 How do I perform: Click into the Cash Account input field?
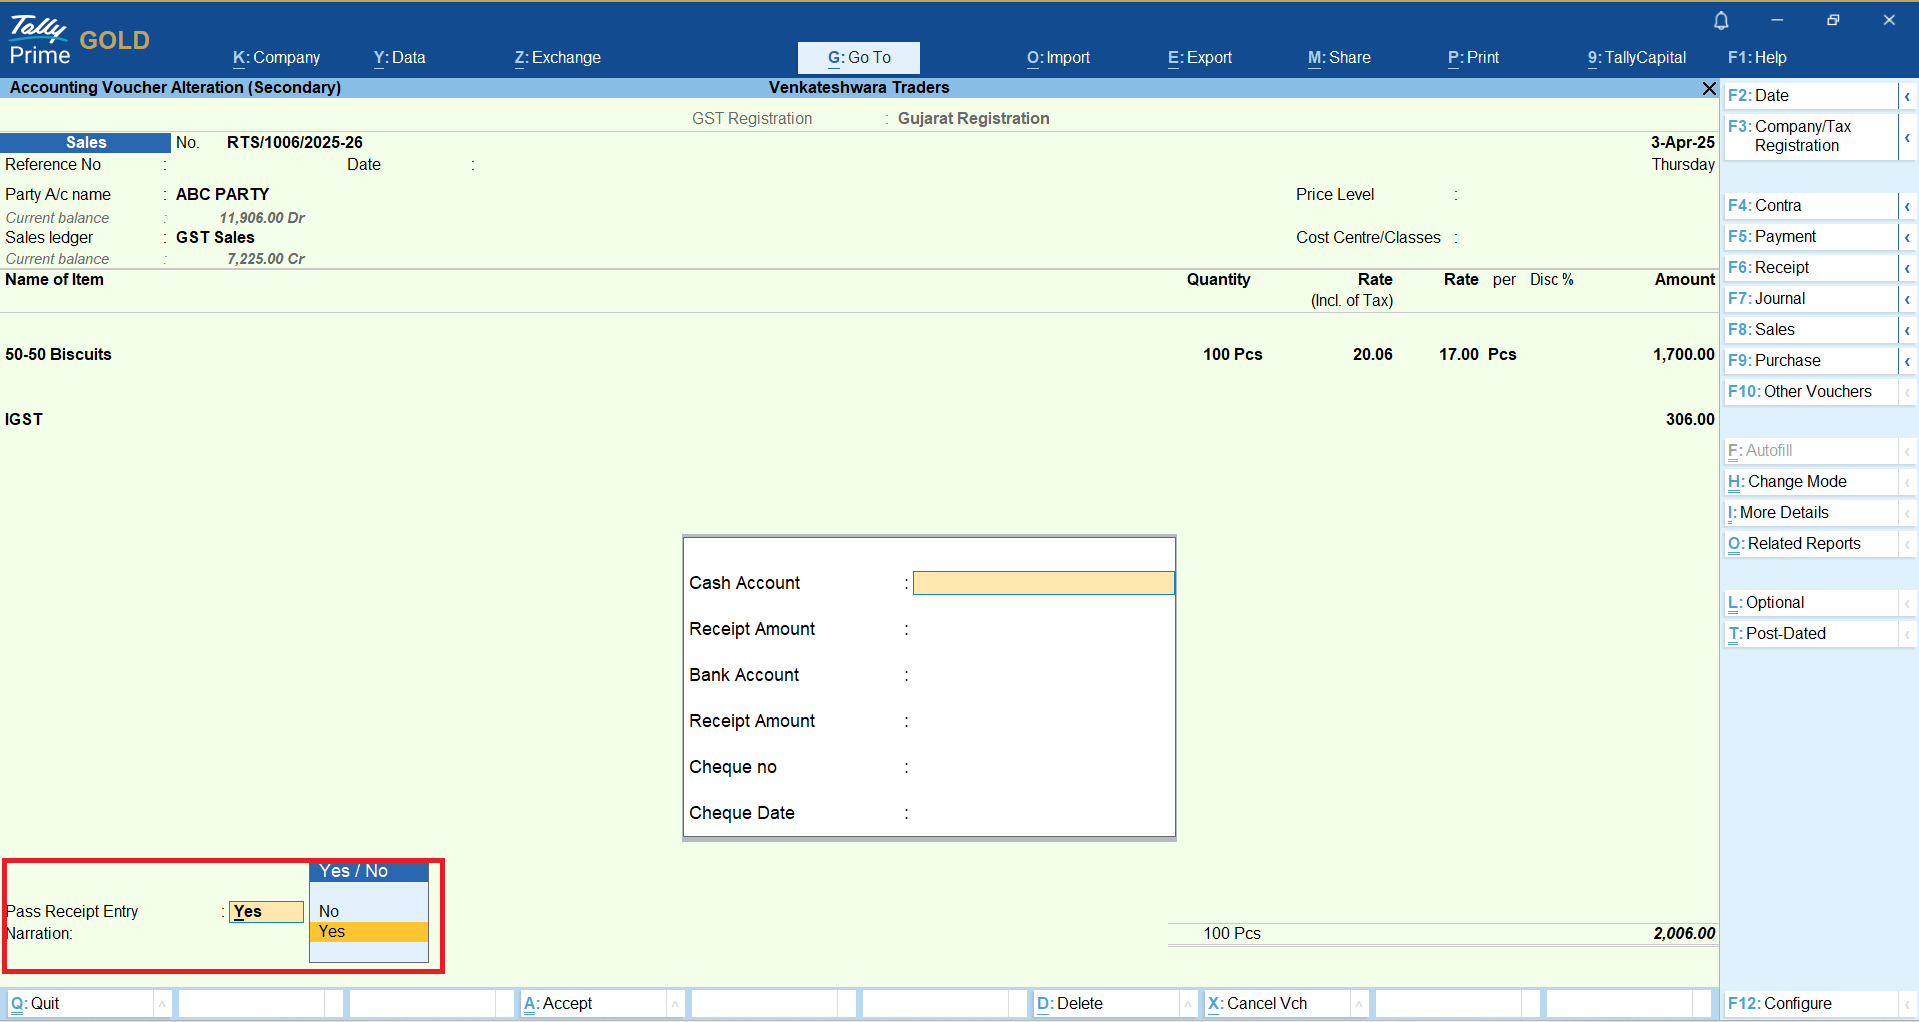point(1043,583)
